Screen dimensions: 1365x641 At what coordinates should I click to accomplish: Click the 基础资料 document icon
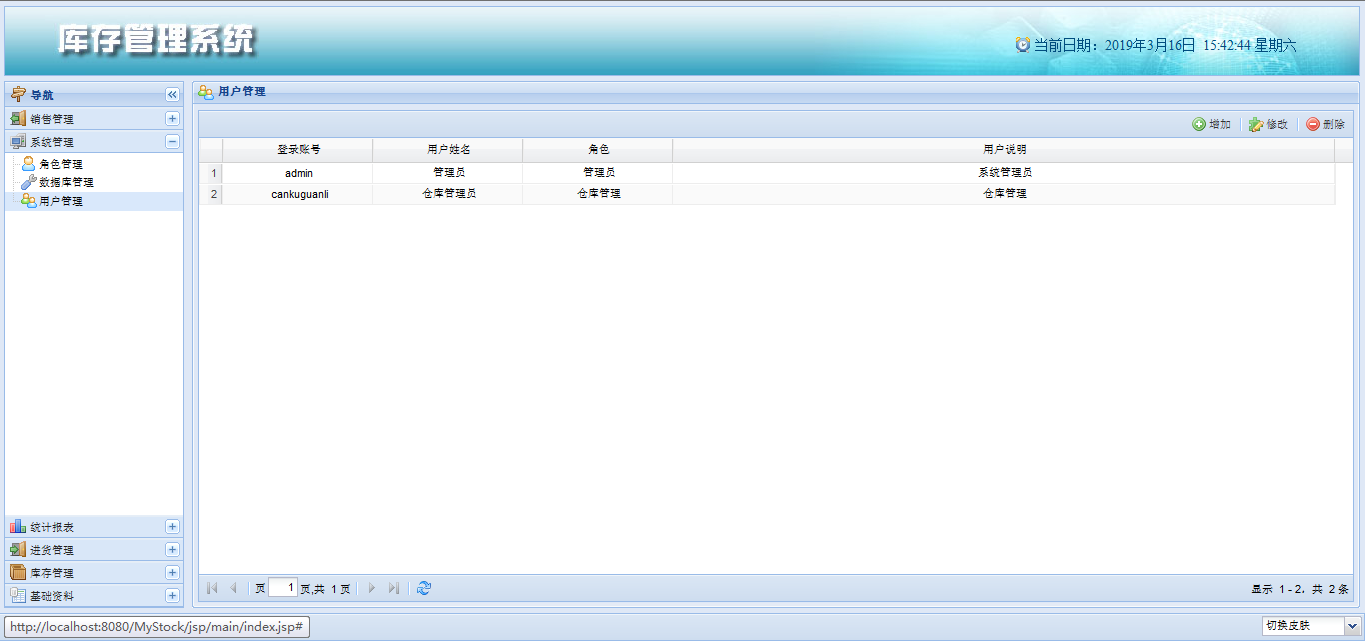[x=18, y=596]
